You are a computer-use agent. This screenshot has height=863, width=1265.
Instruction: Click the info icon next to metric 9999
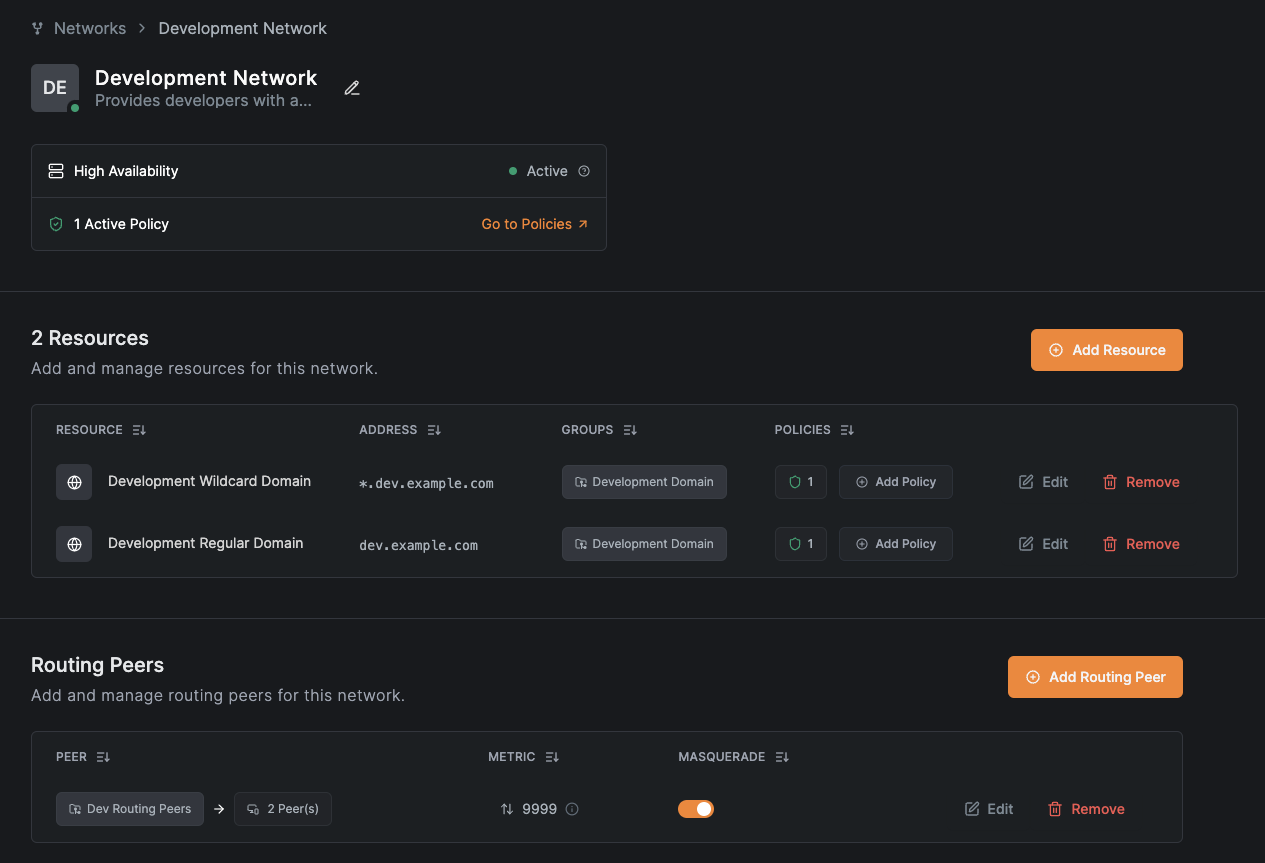pyautogui.click(x=571, y=809)
